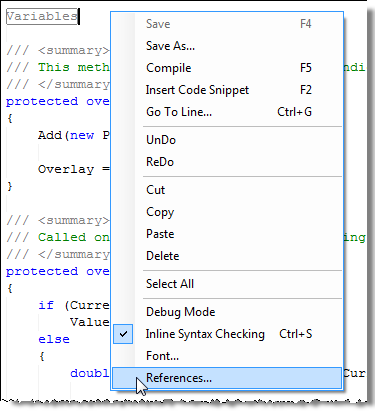Click the Add(new code line
The height and width of the screenshot is (411, 375).
(x=74, y=135)
